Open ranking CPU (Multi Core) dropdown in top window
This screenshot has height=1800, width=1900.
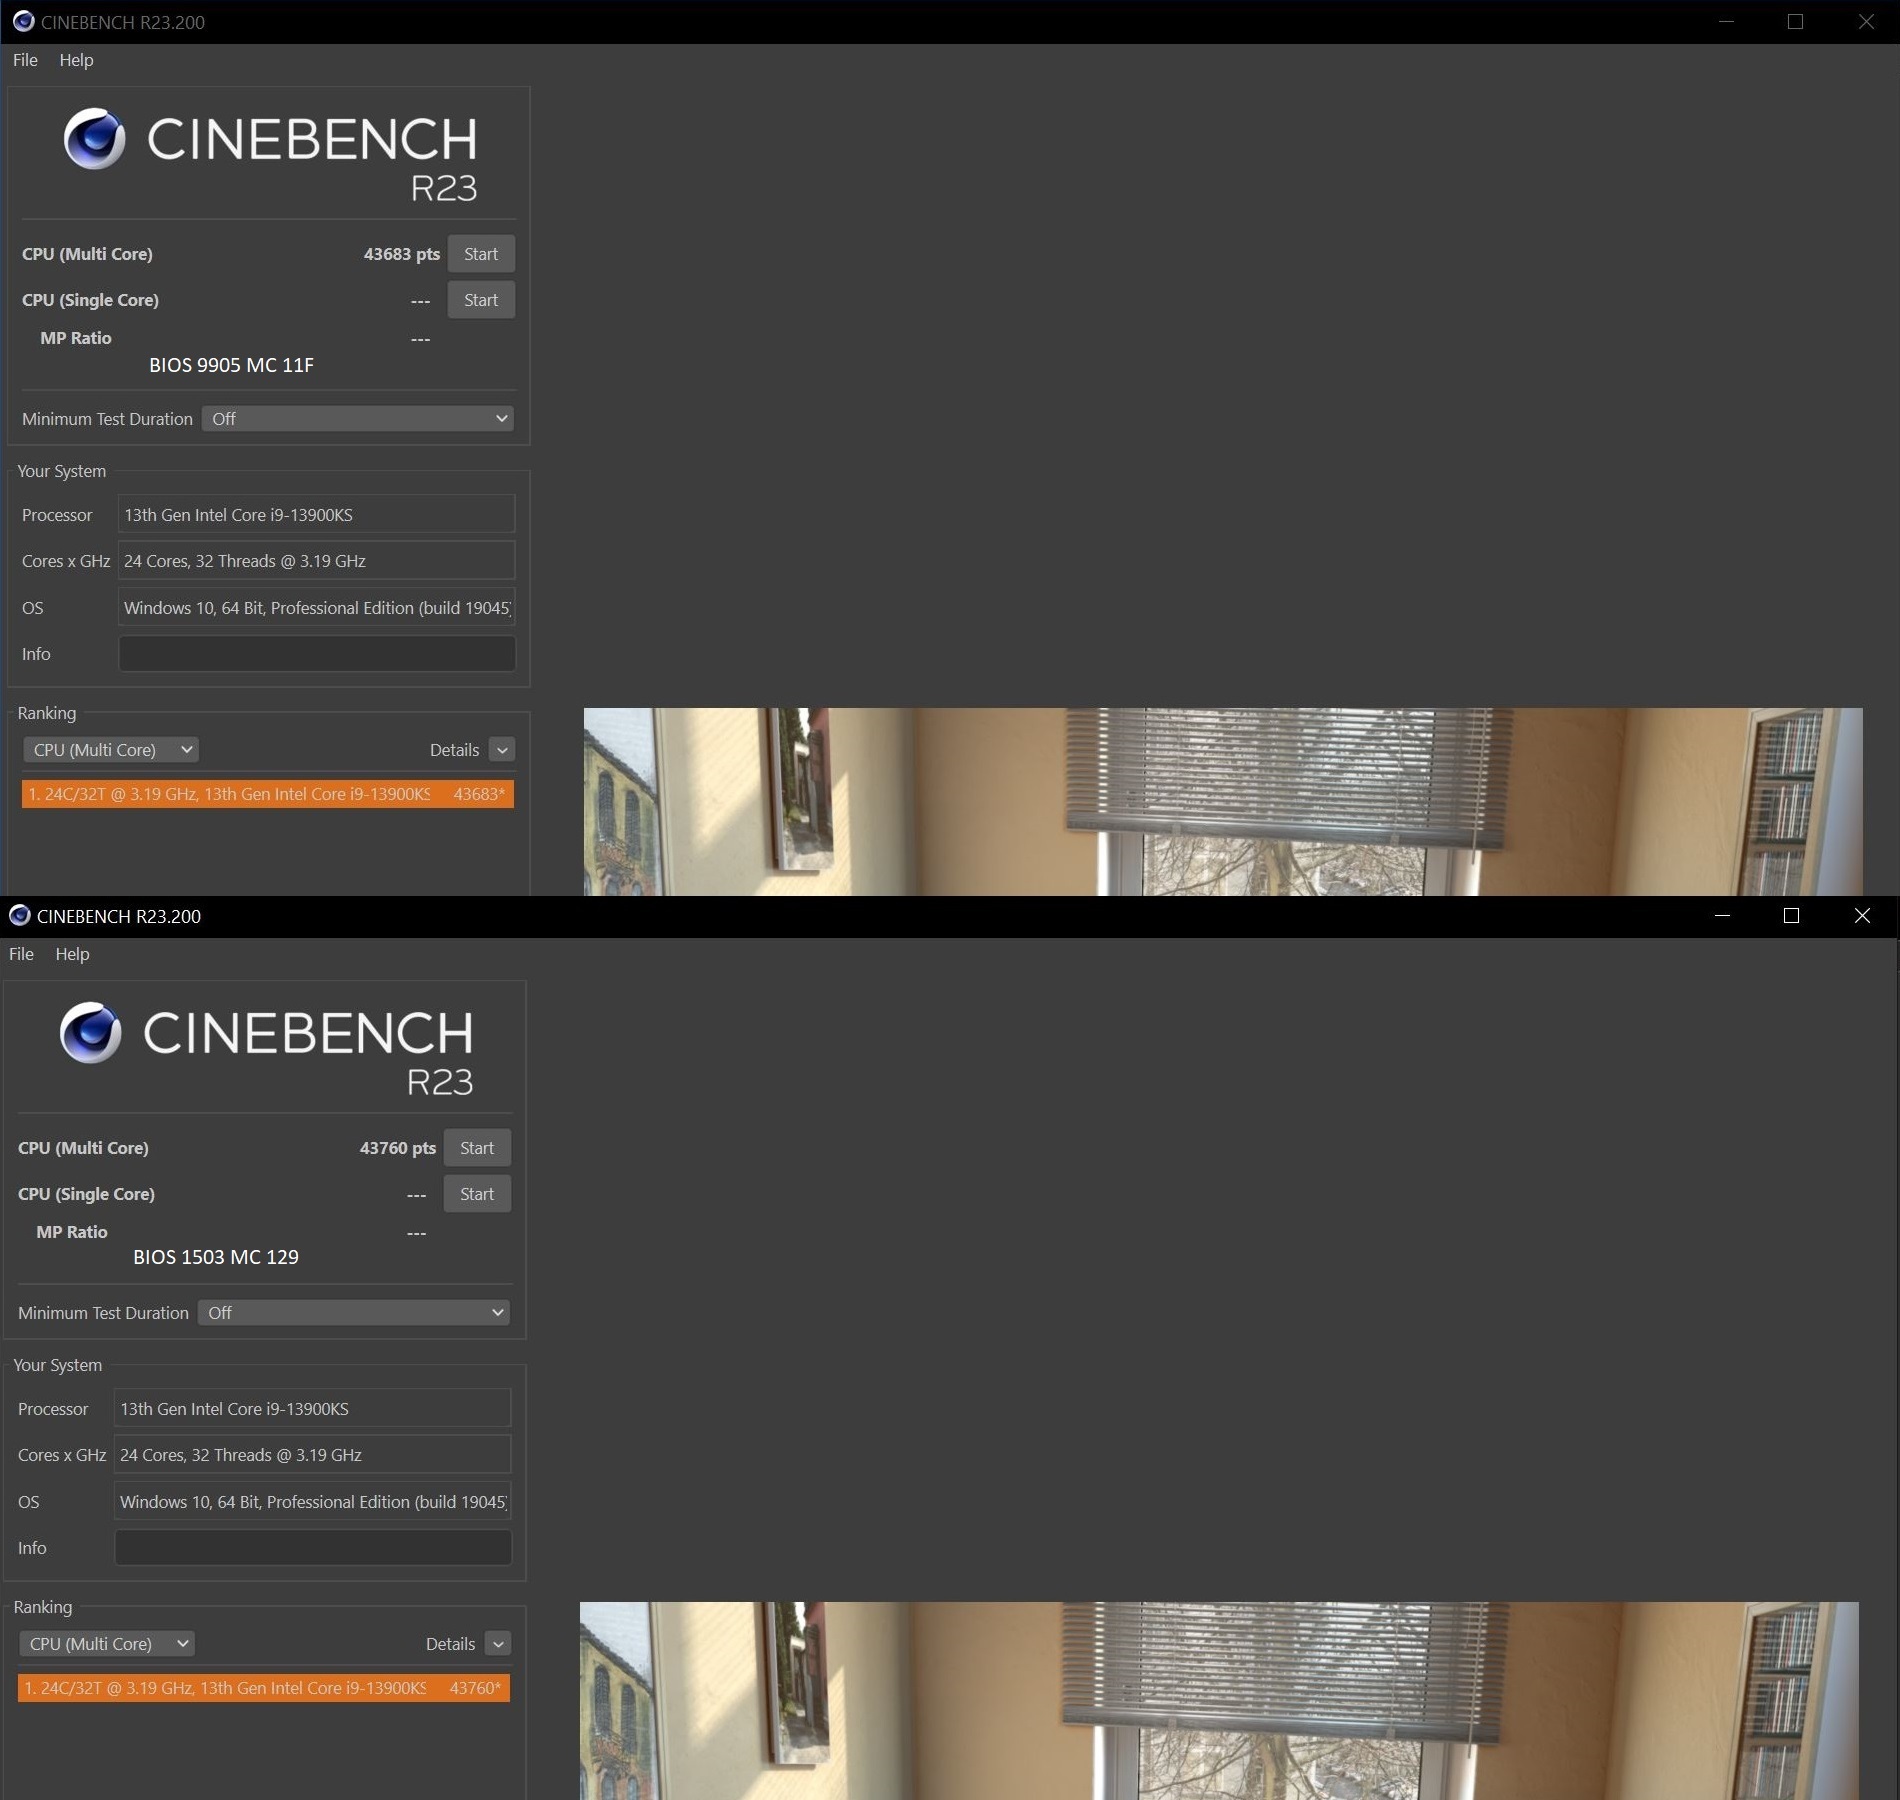coord(111,750)
